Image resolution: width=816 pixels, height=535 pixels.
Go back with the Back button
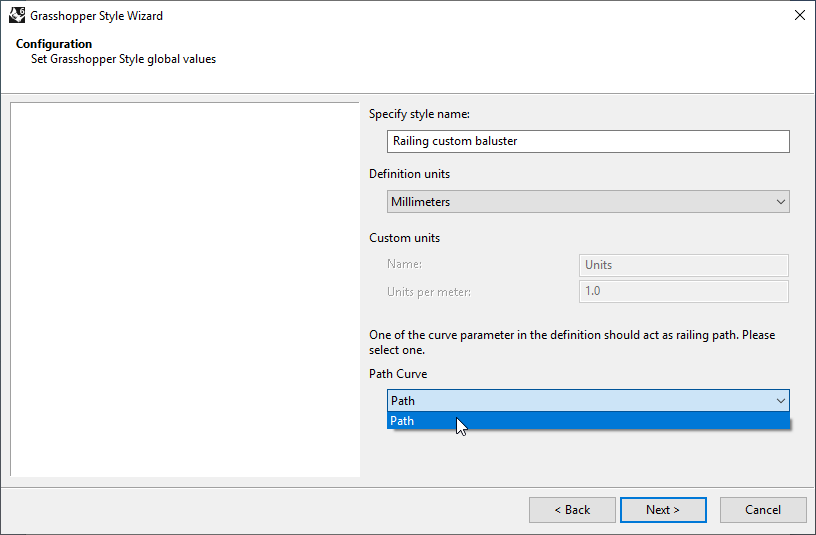[572, 510]
